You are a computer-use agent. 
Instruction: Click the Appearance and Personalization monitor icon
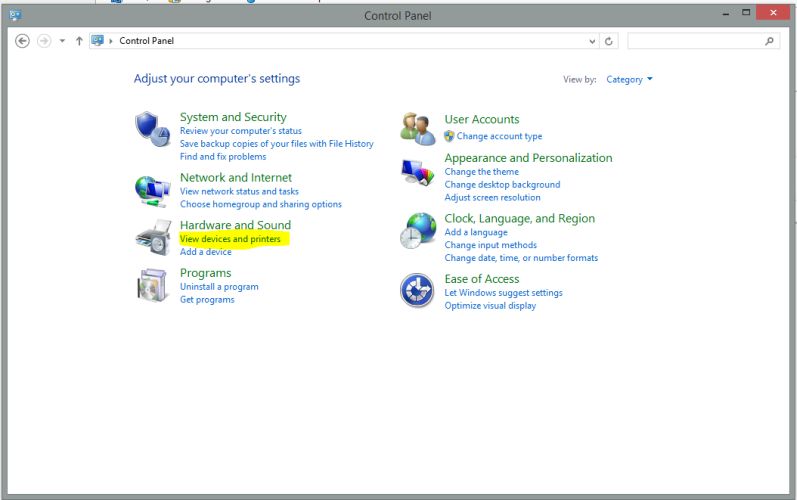(417, 171)
